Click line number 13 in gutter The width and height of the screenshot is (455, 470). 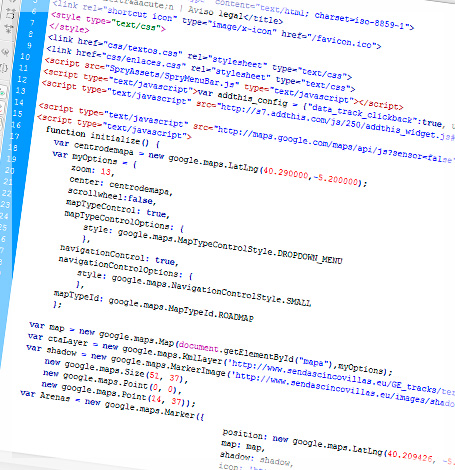click(20, 91)
